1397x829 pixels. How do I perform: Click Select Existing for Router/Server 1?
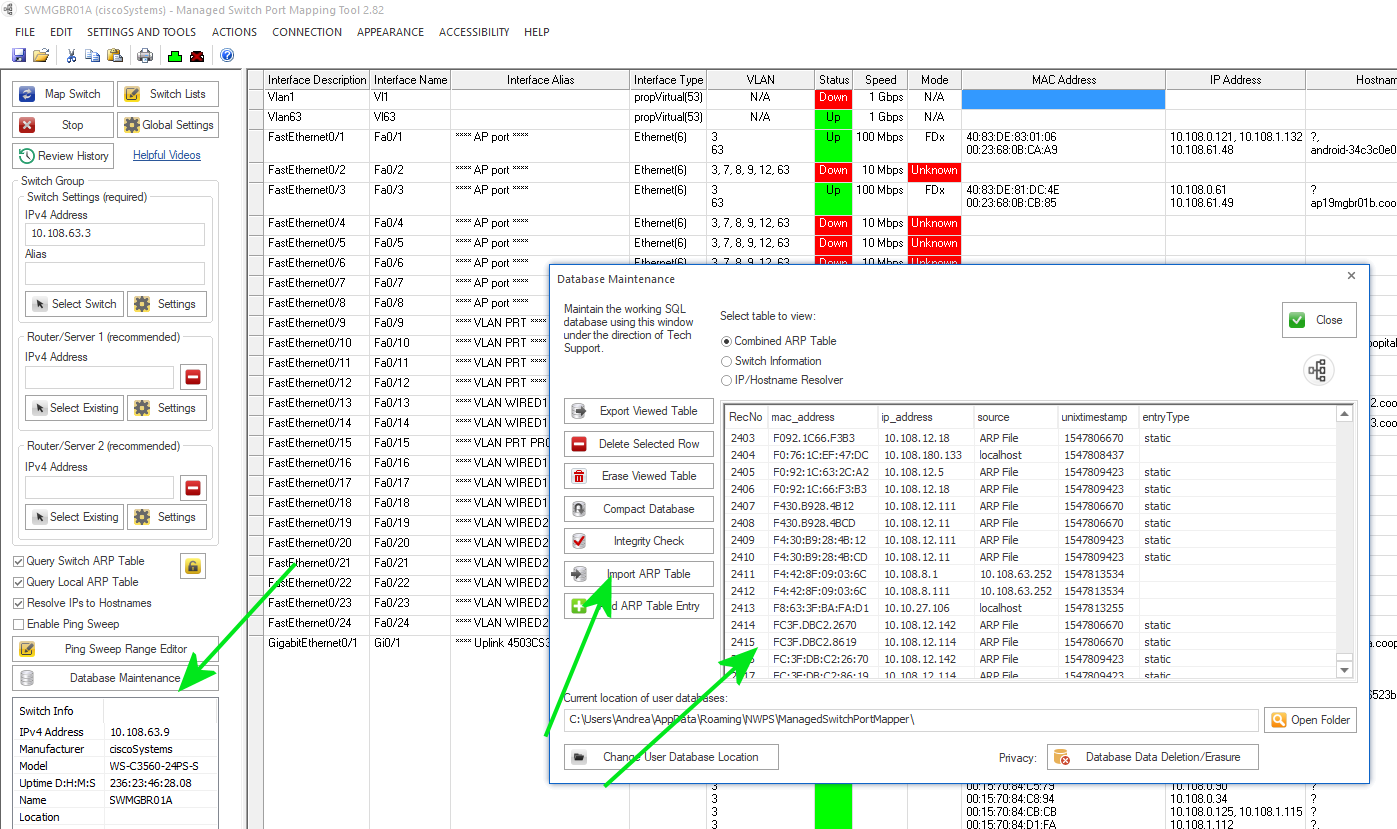(74, 408)
